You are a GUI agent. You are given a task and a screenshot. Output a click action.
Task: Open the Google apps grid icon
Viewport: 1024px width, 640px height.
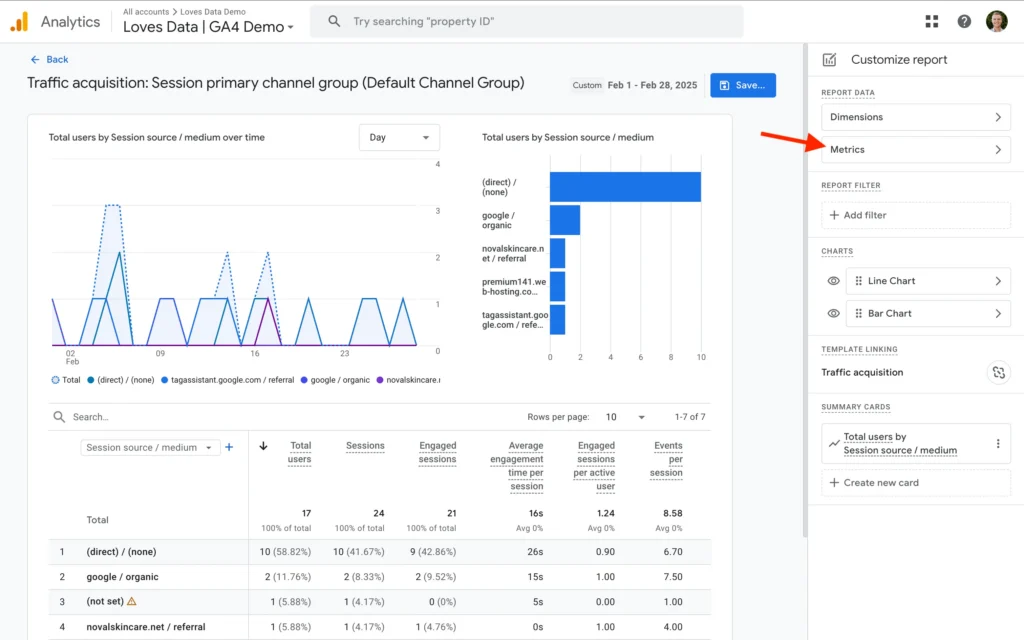coord(931,21)
